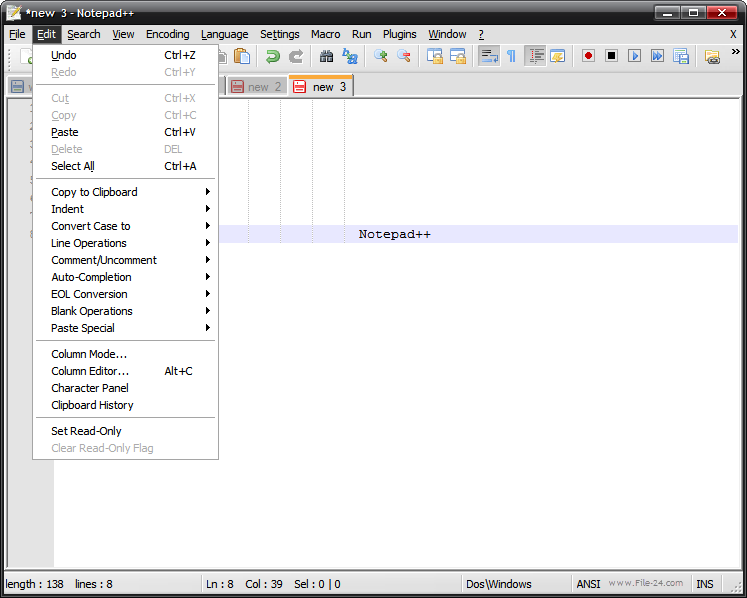Open the Search menu
The width and height of the screenshot is (747, 598).
pos(84,34)
